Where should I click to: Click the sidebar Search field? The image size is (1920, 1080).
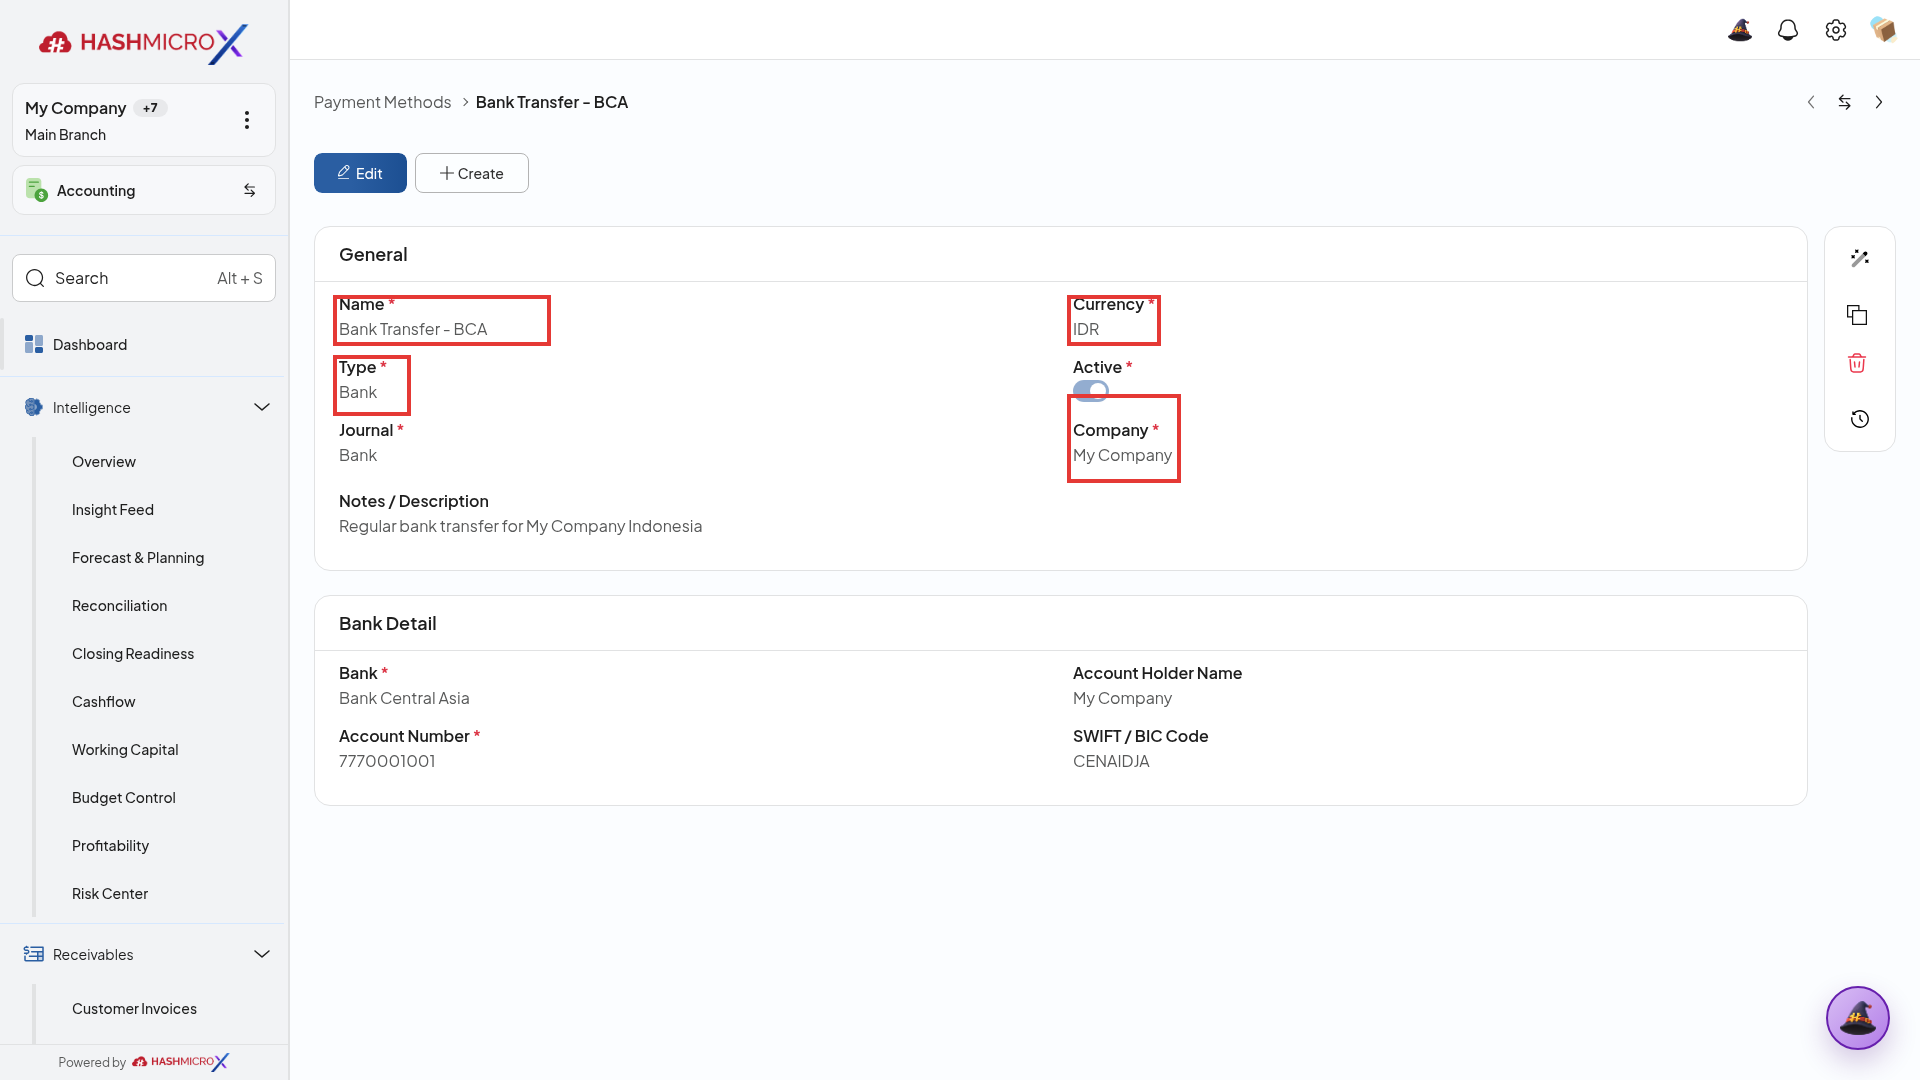144,278
